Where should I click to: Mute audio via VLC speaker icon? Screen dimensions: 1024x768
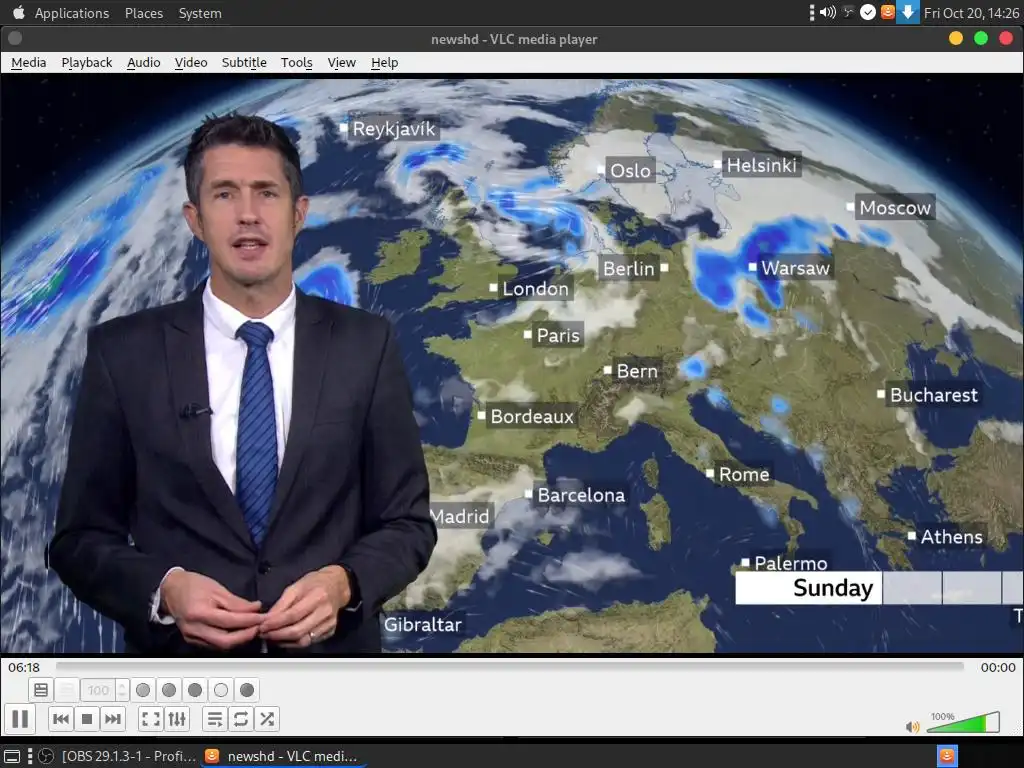[x=912, y=727]
